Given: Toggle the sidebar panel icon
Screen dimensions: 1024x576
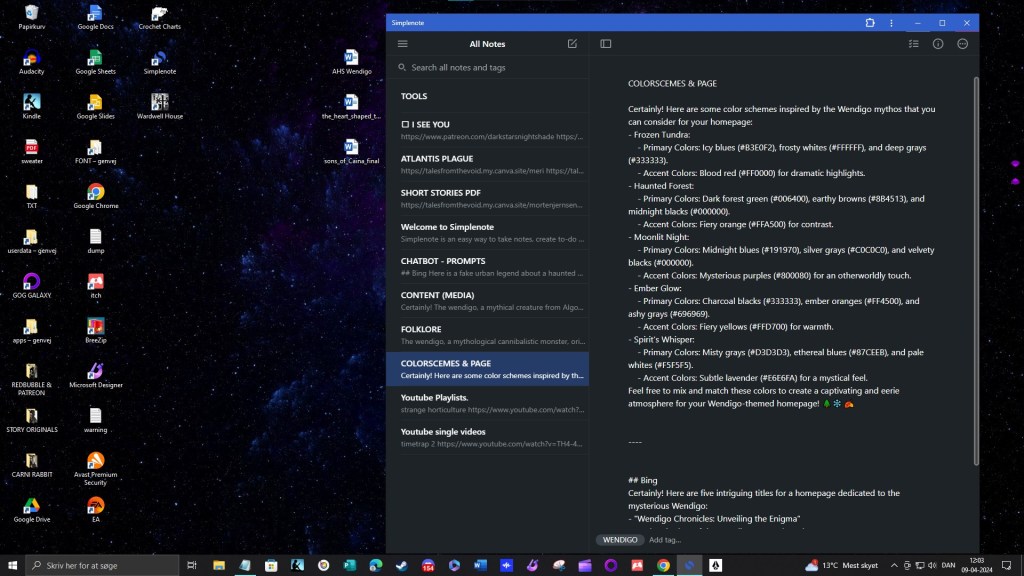Looking at the screenshot, I should [606, 44].
